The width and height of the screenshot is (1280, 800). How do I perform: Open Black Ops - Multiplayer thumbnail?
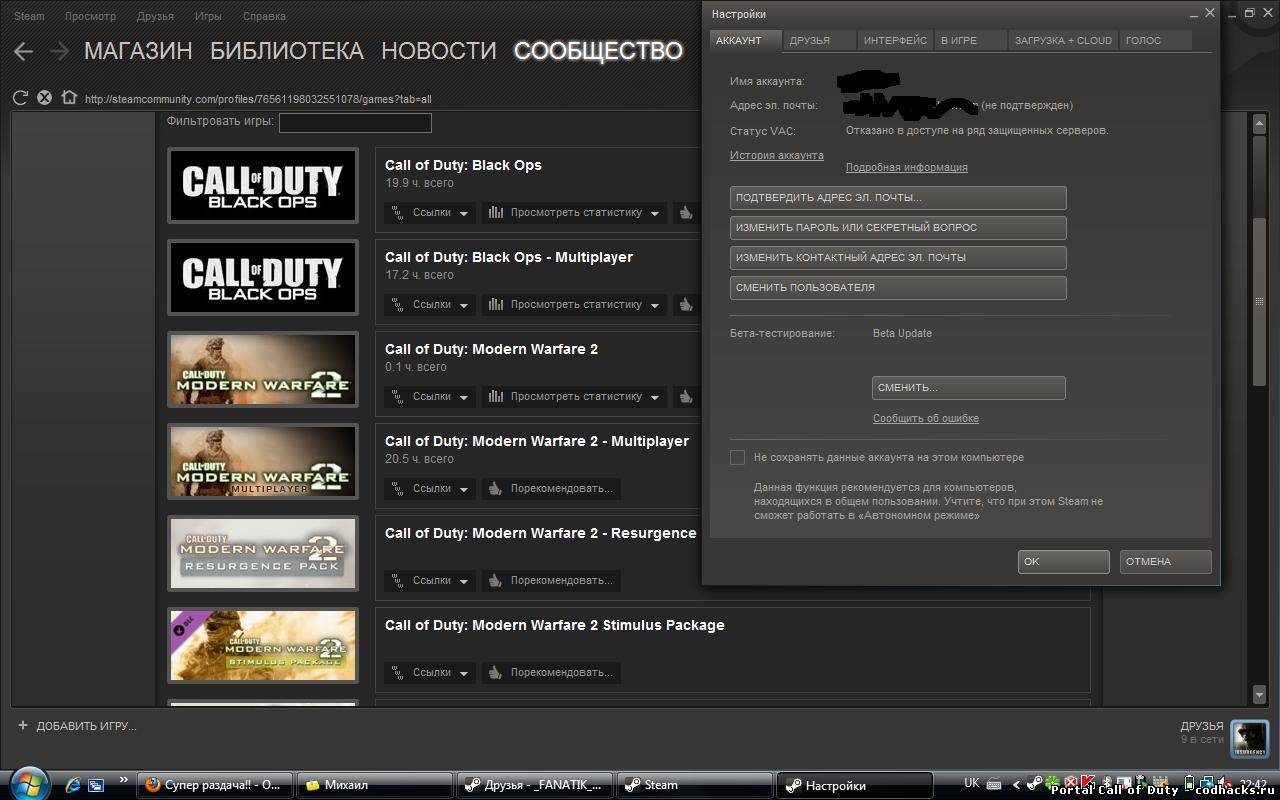tap(263, 277)
